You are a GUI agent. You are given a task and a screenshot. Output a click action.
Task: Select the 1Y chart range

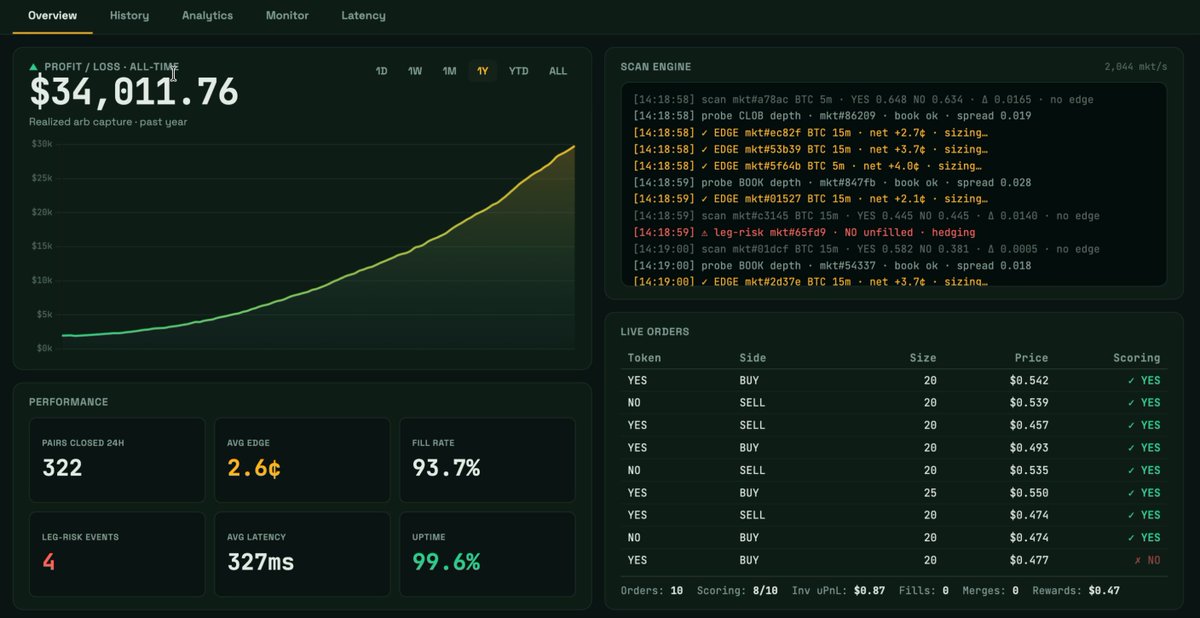point(483,71)
